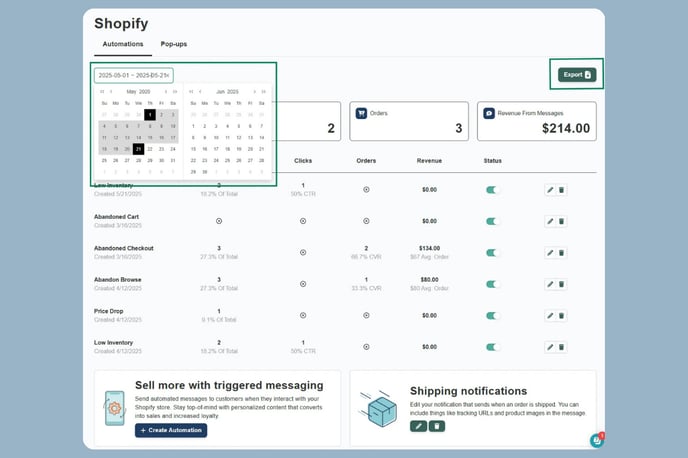This screenshot has height=458, width=688.
Task: Edit the Low Inventory automation created 4/12/2025
Action: pyautogui.click(x=550, y=347)
